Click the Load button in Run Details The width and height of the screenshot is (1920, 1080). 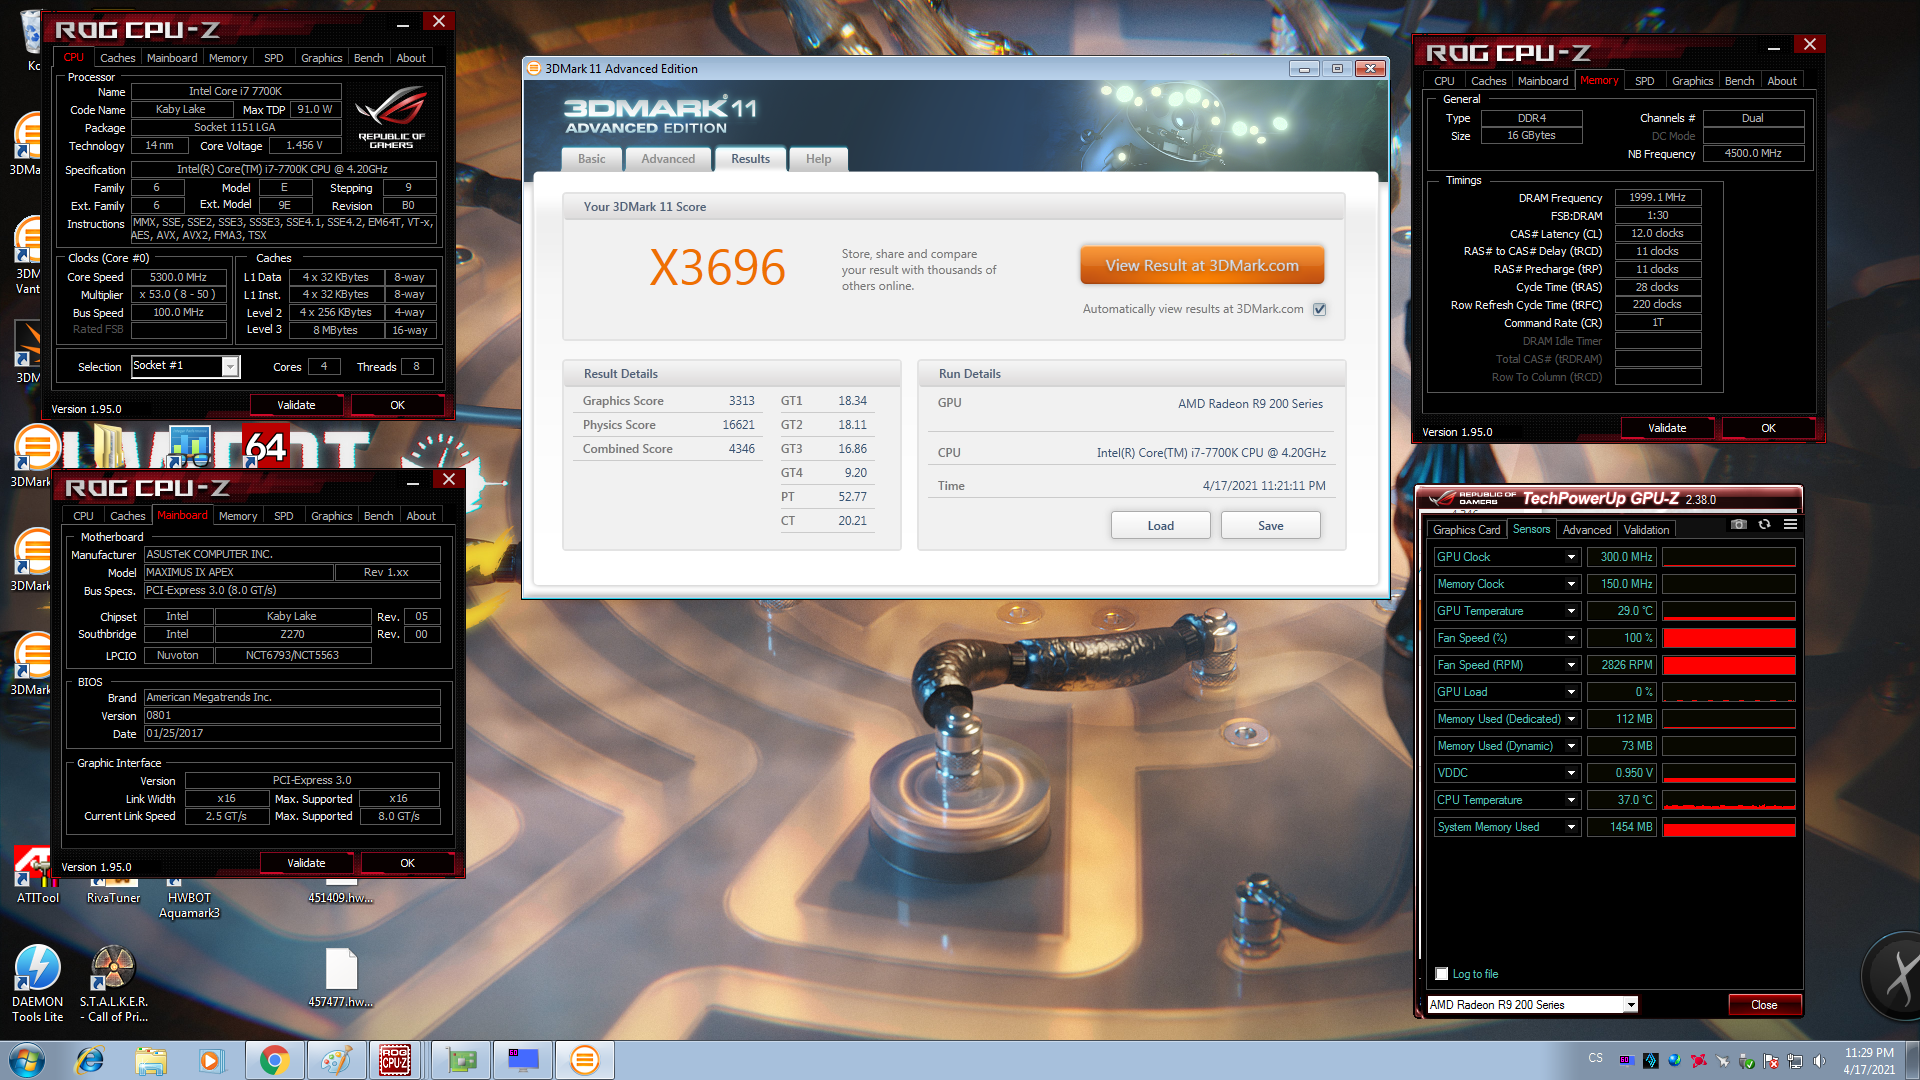(x=1160, y=526)
